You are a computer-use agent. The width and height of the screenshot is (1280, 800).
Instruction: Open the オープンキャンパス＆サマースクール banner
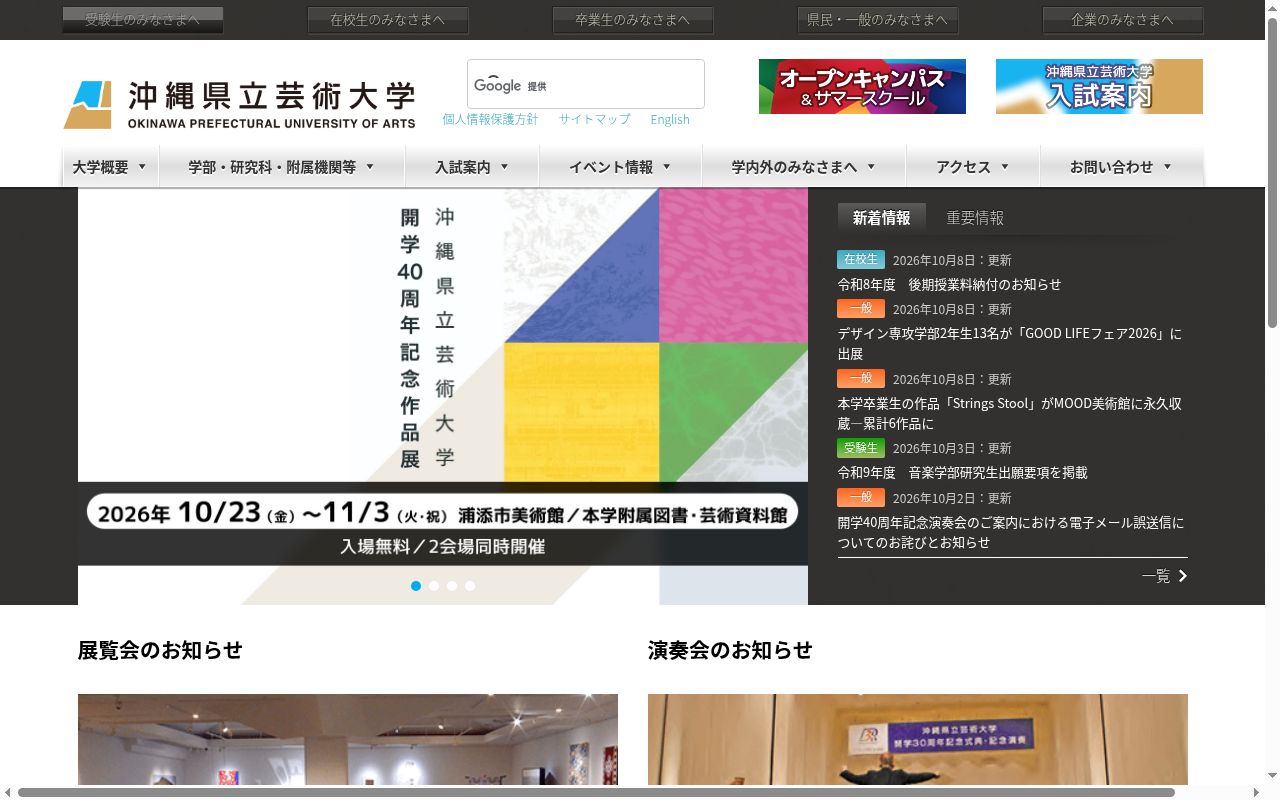point(862,86)
